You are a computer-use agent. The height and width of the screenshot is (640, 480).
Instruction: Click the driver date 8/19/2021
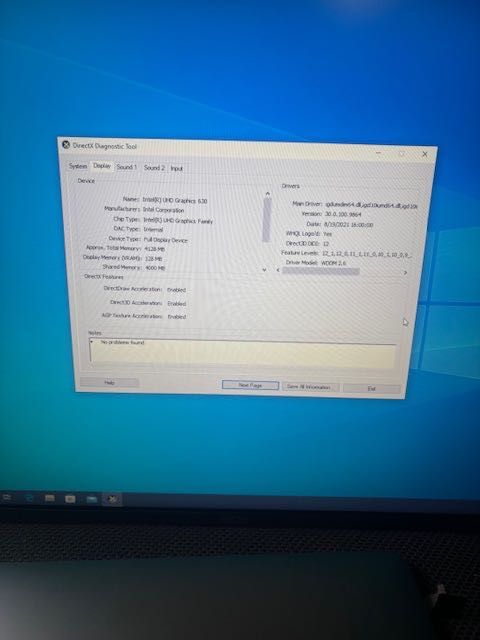tap(348, 224)
